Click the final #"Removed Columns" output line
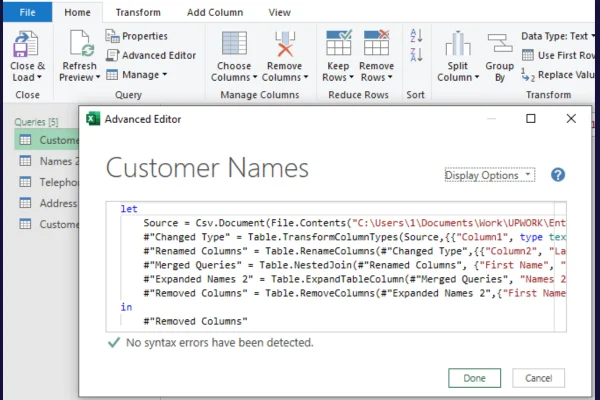The image size is (600, 400). click(x=195, y=322)
